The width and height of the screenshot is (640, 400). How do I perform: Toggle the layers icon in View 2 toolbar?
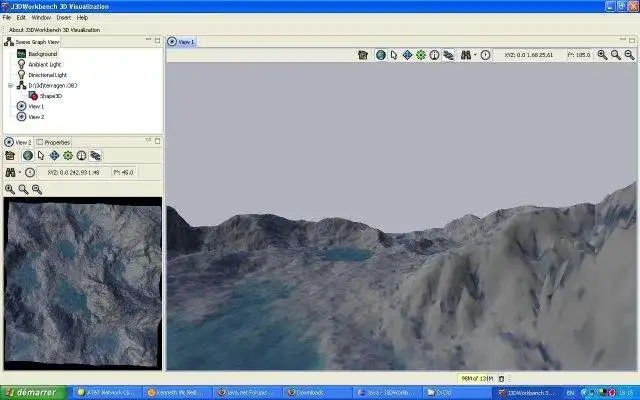point(96,156)
